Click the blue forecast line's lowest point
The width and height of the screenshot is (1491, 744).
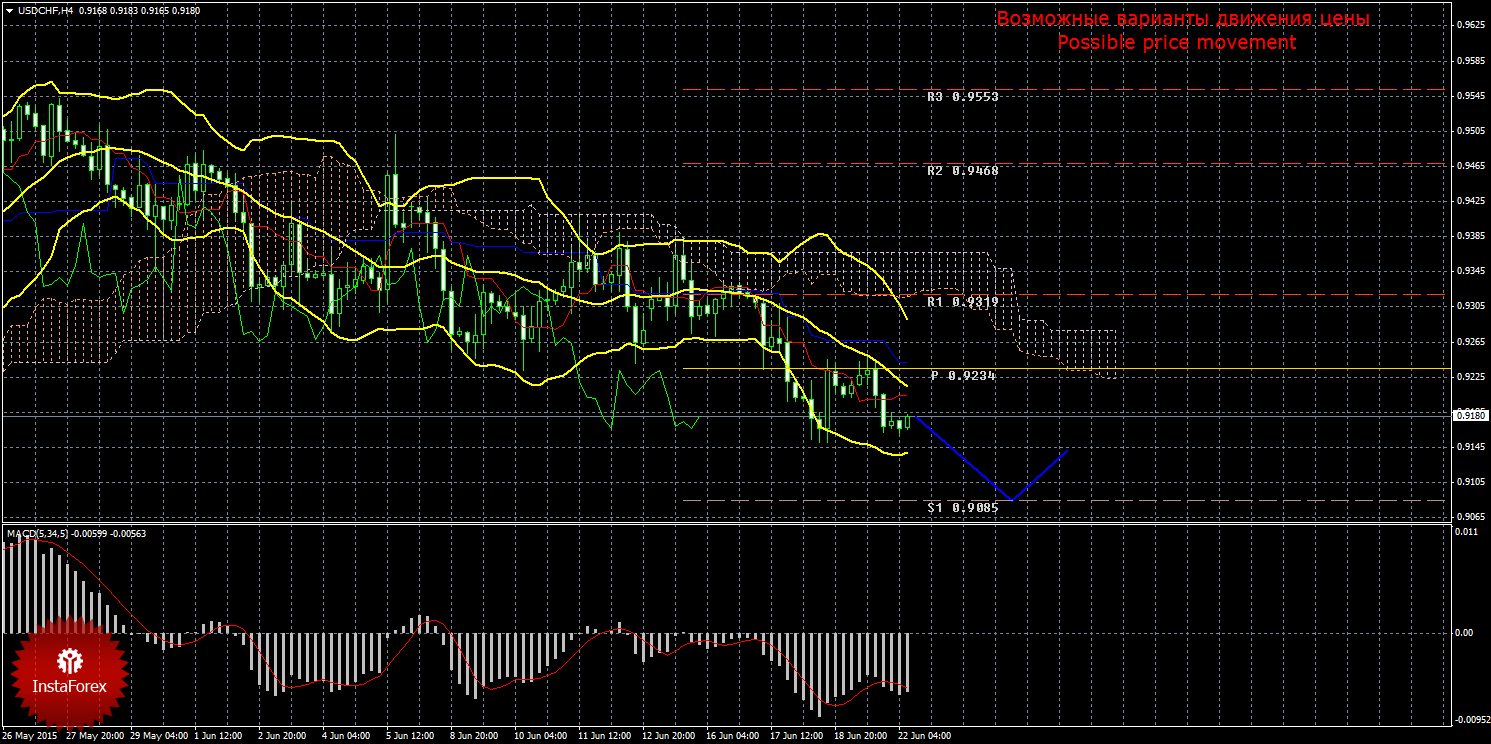click(1012, 498)
